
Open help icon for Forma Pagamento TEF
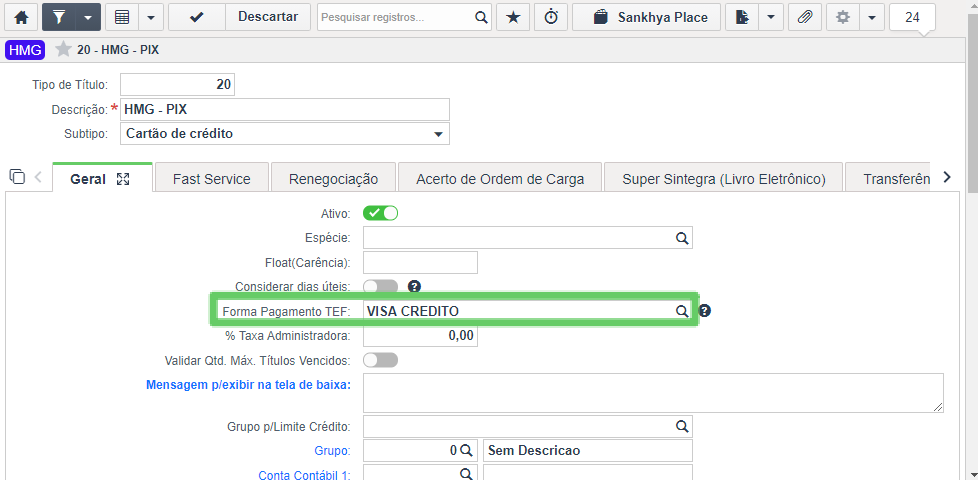click(705, 310)
